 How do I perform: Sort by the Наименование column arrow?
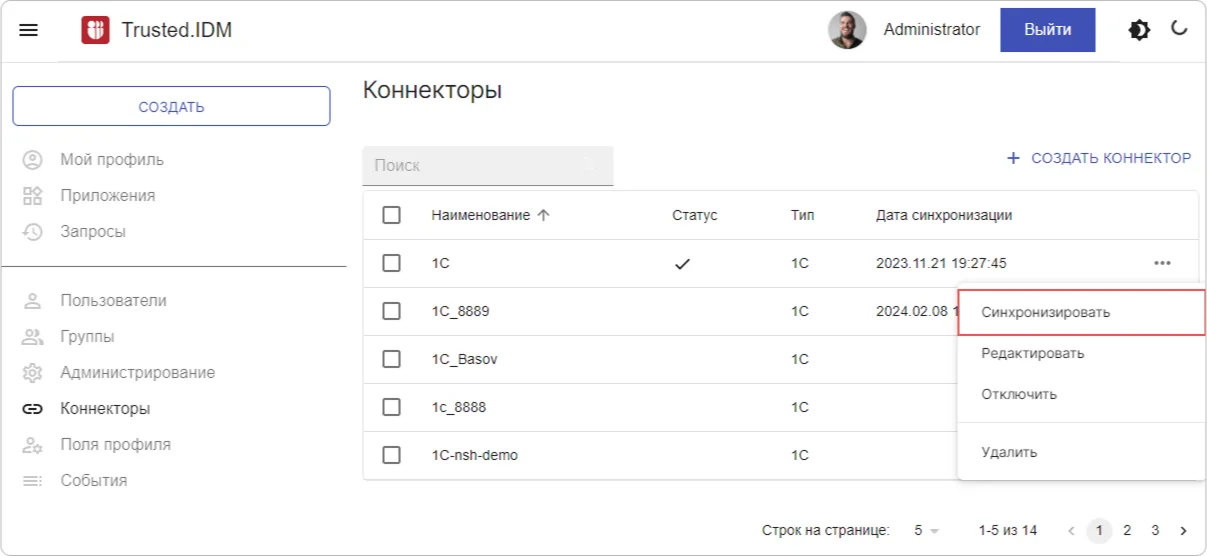tap(544, 215)
